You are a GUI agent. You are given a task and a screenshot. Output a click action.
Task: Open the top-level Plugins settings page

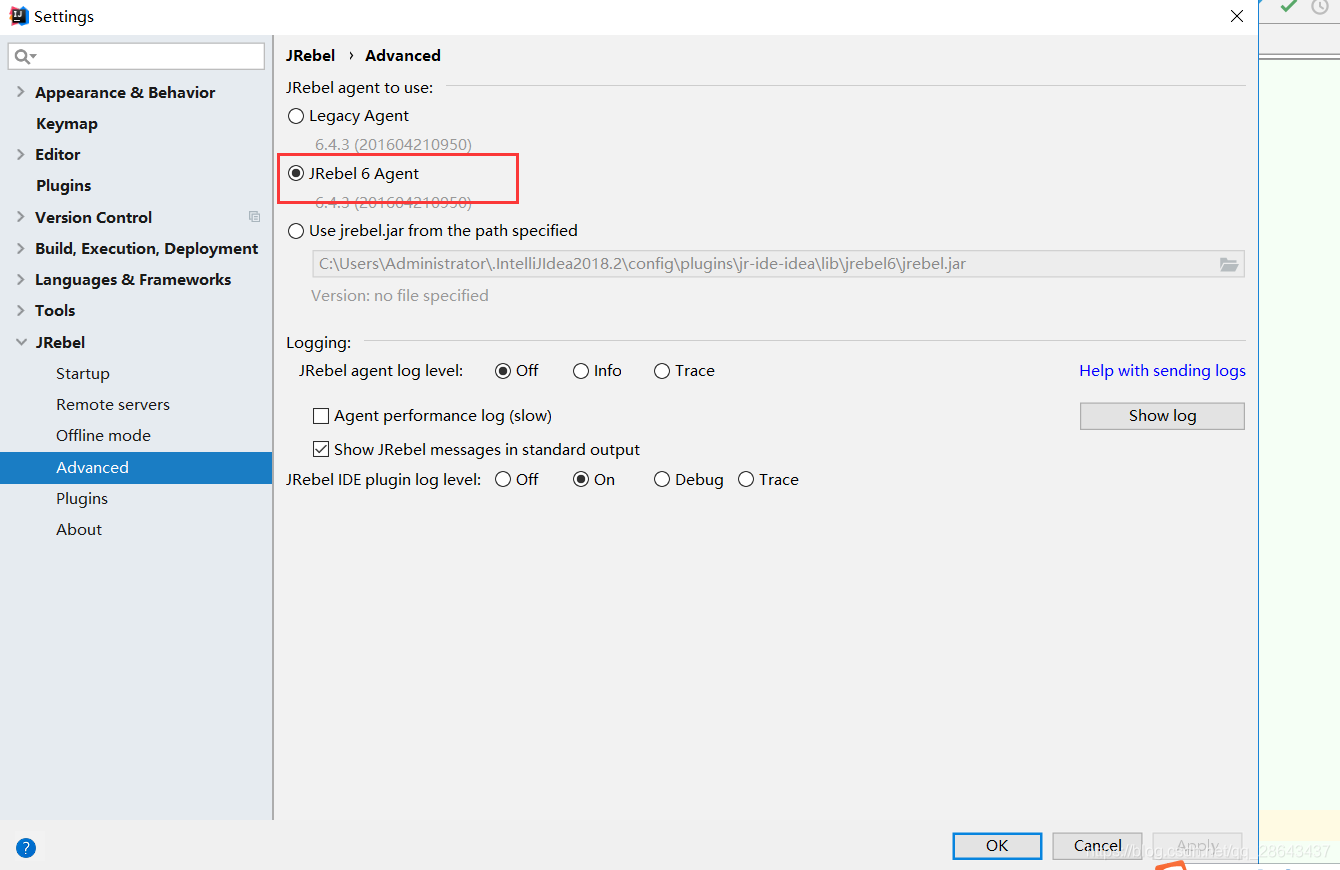pos(64,186)
